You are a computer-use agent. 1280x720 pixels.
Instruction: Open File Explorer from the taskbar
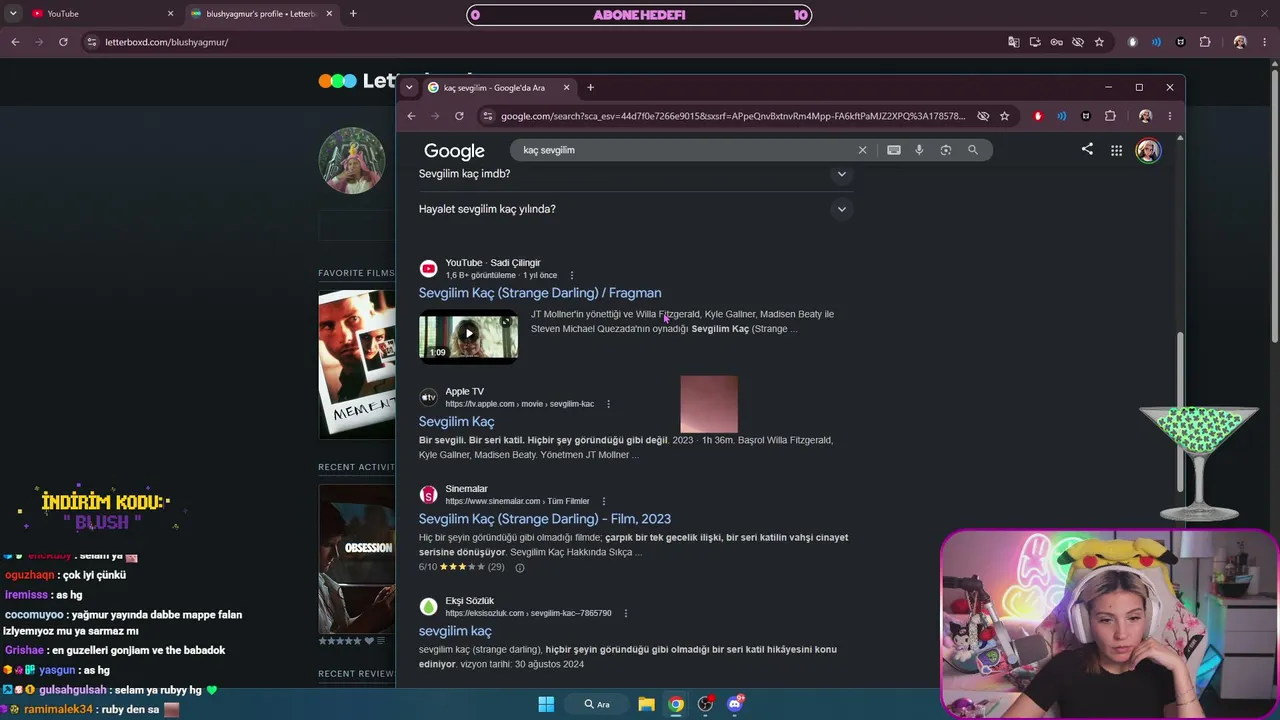tap(647, 704)
